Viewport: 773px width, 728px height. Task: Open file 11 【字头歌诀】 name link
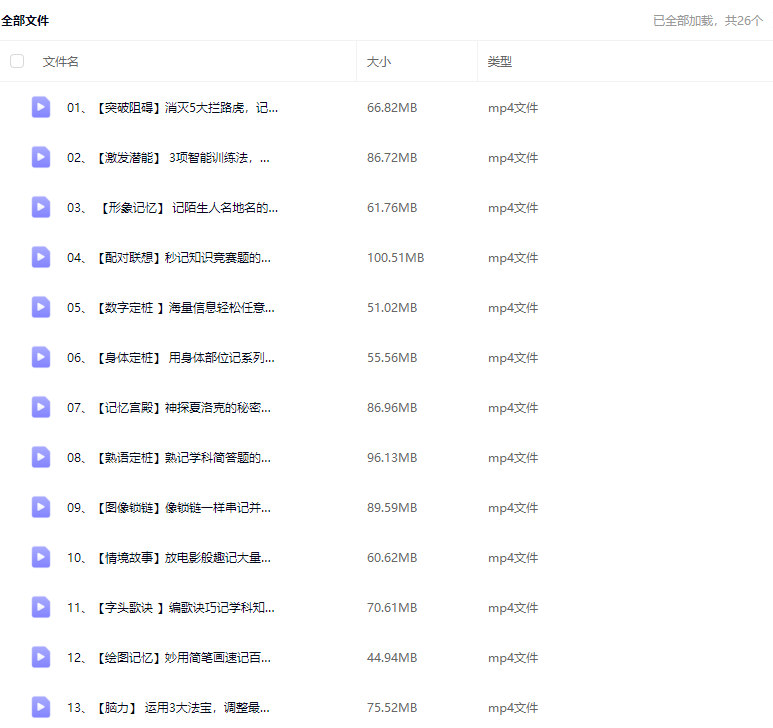[x=170, y=608]
